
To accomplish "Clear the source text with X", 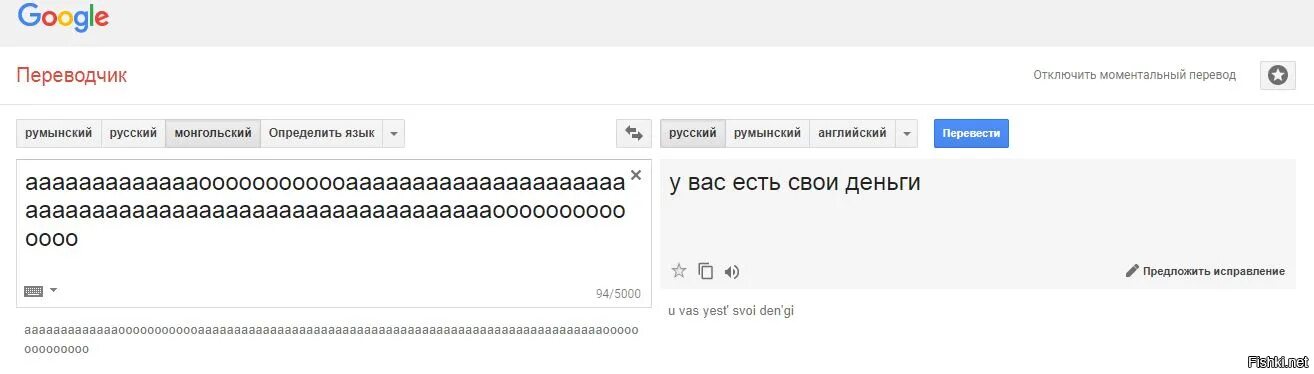I will (635, 175).
